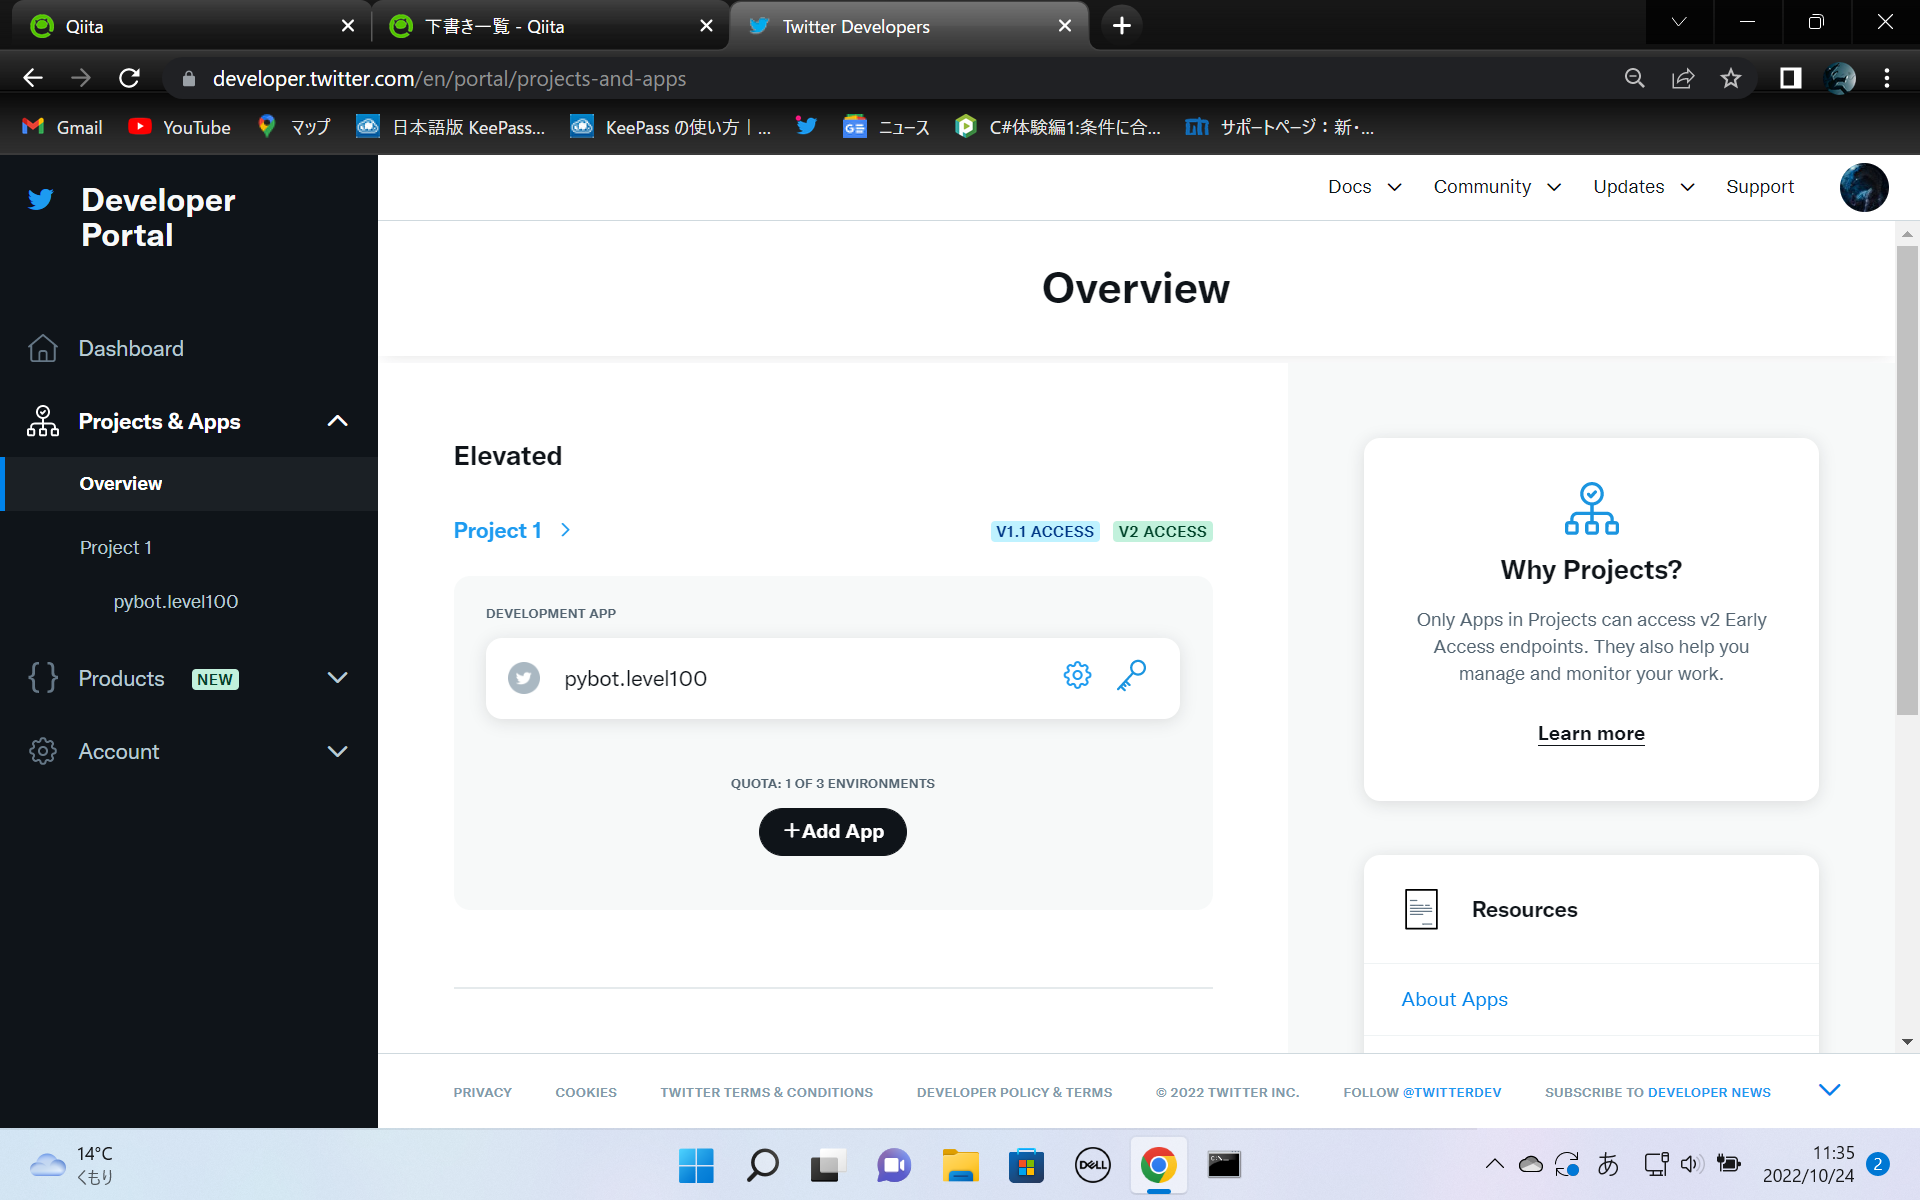Open Chrome zoom magnifier in address bar
This screenshot has height=1200, width=1920.
point(1635,78)
